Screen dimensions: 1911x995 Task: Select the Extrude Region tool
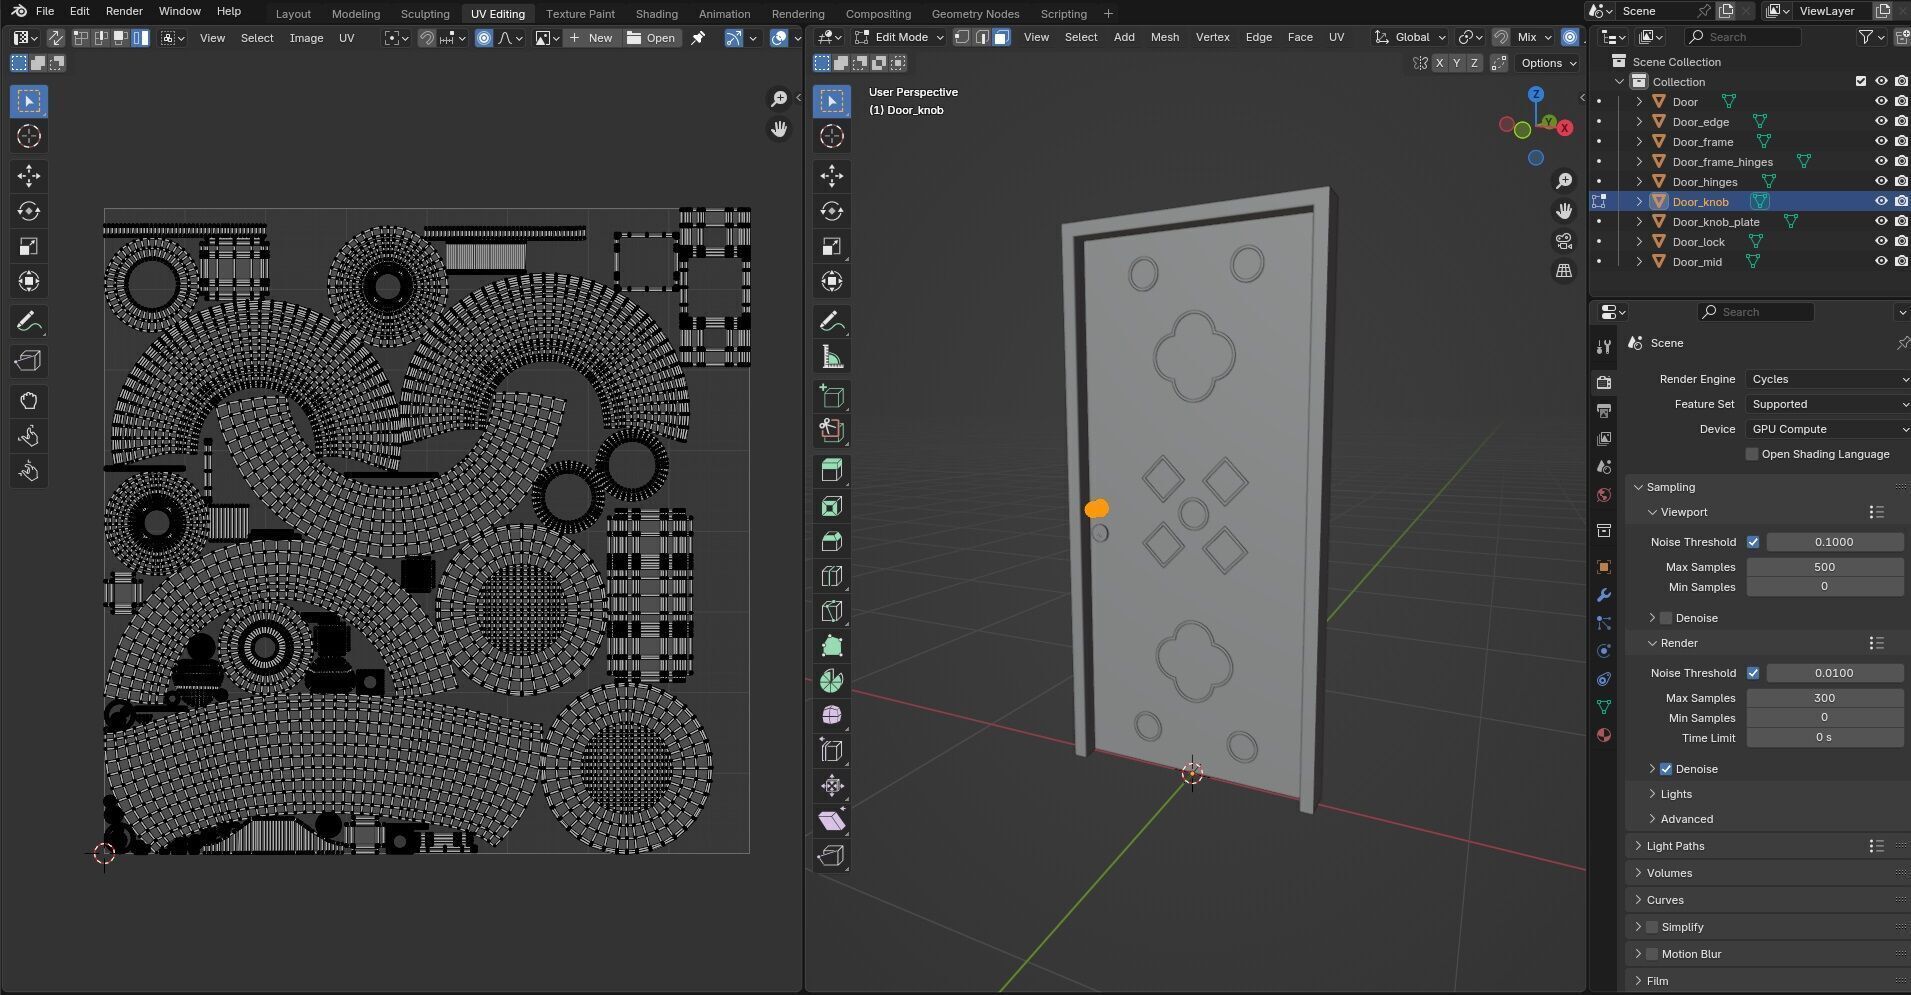click(x=832, y=471)
